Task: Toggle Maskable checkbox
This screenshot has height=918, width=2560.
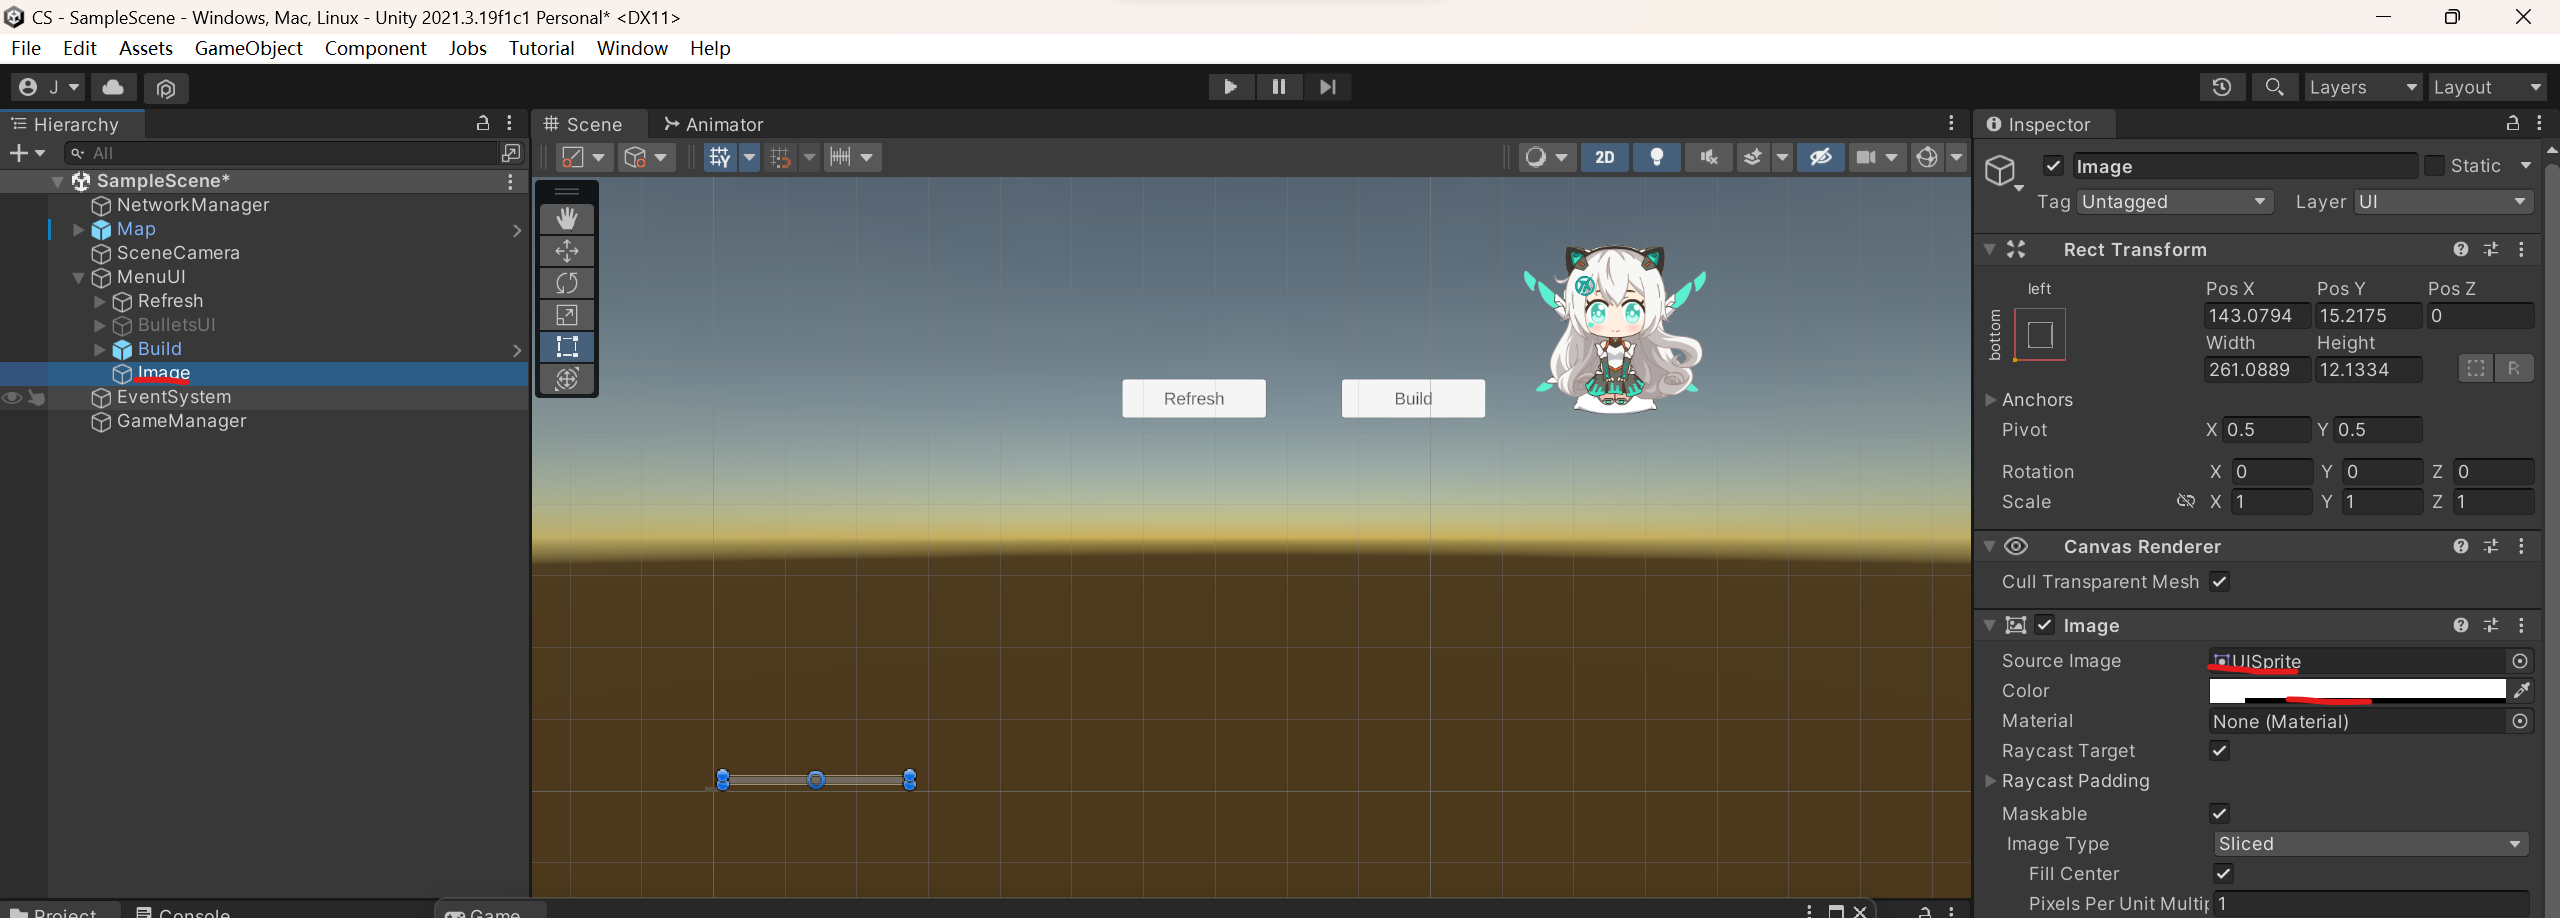Action: pos(2219,813)
